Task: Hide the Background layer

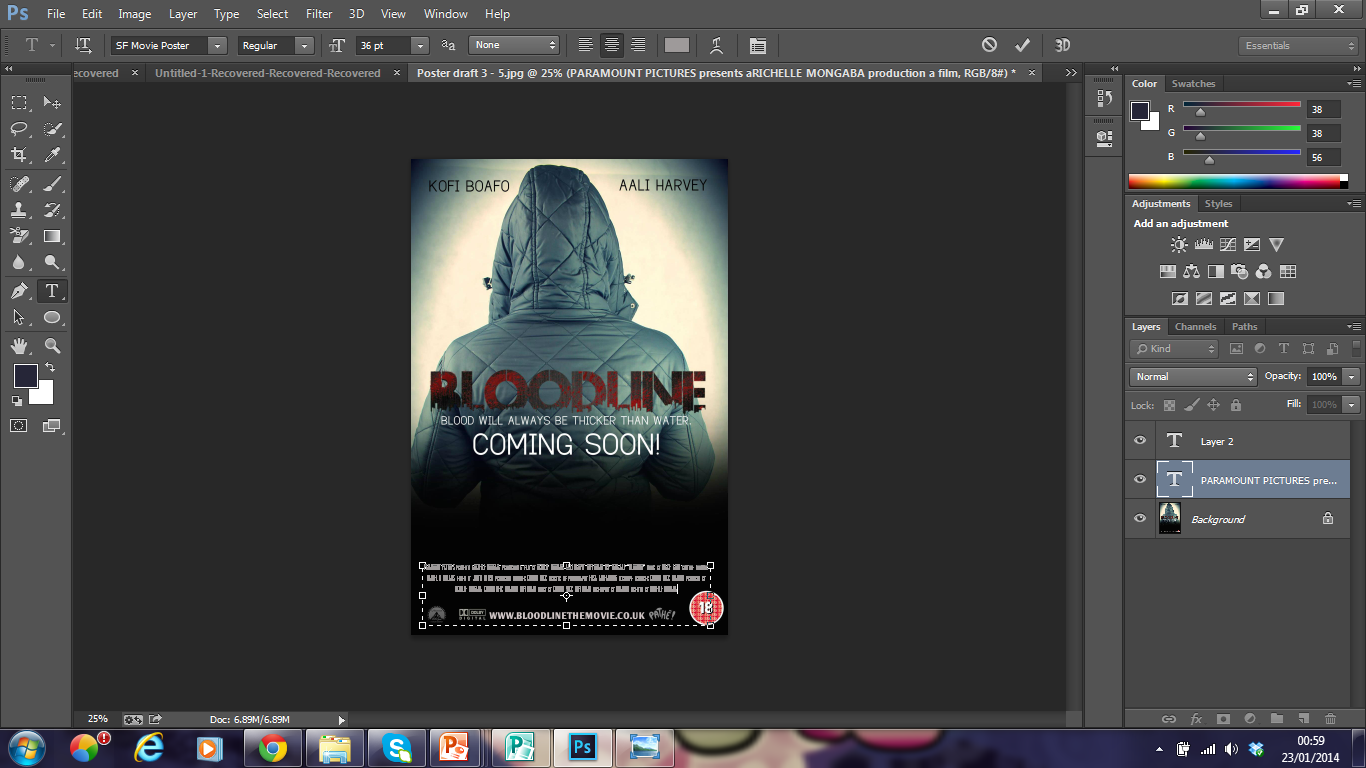Action: point(1139,518)
